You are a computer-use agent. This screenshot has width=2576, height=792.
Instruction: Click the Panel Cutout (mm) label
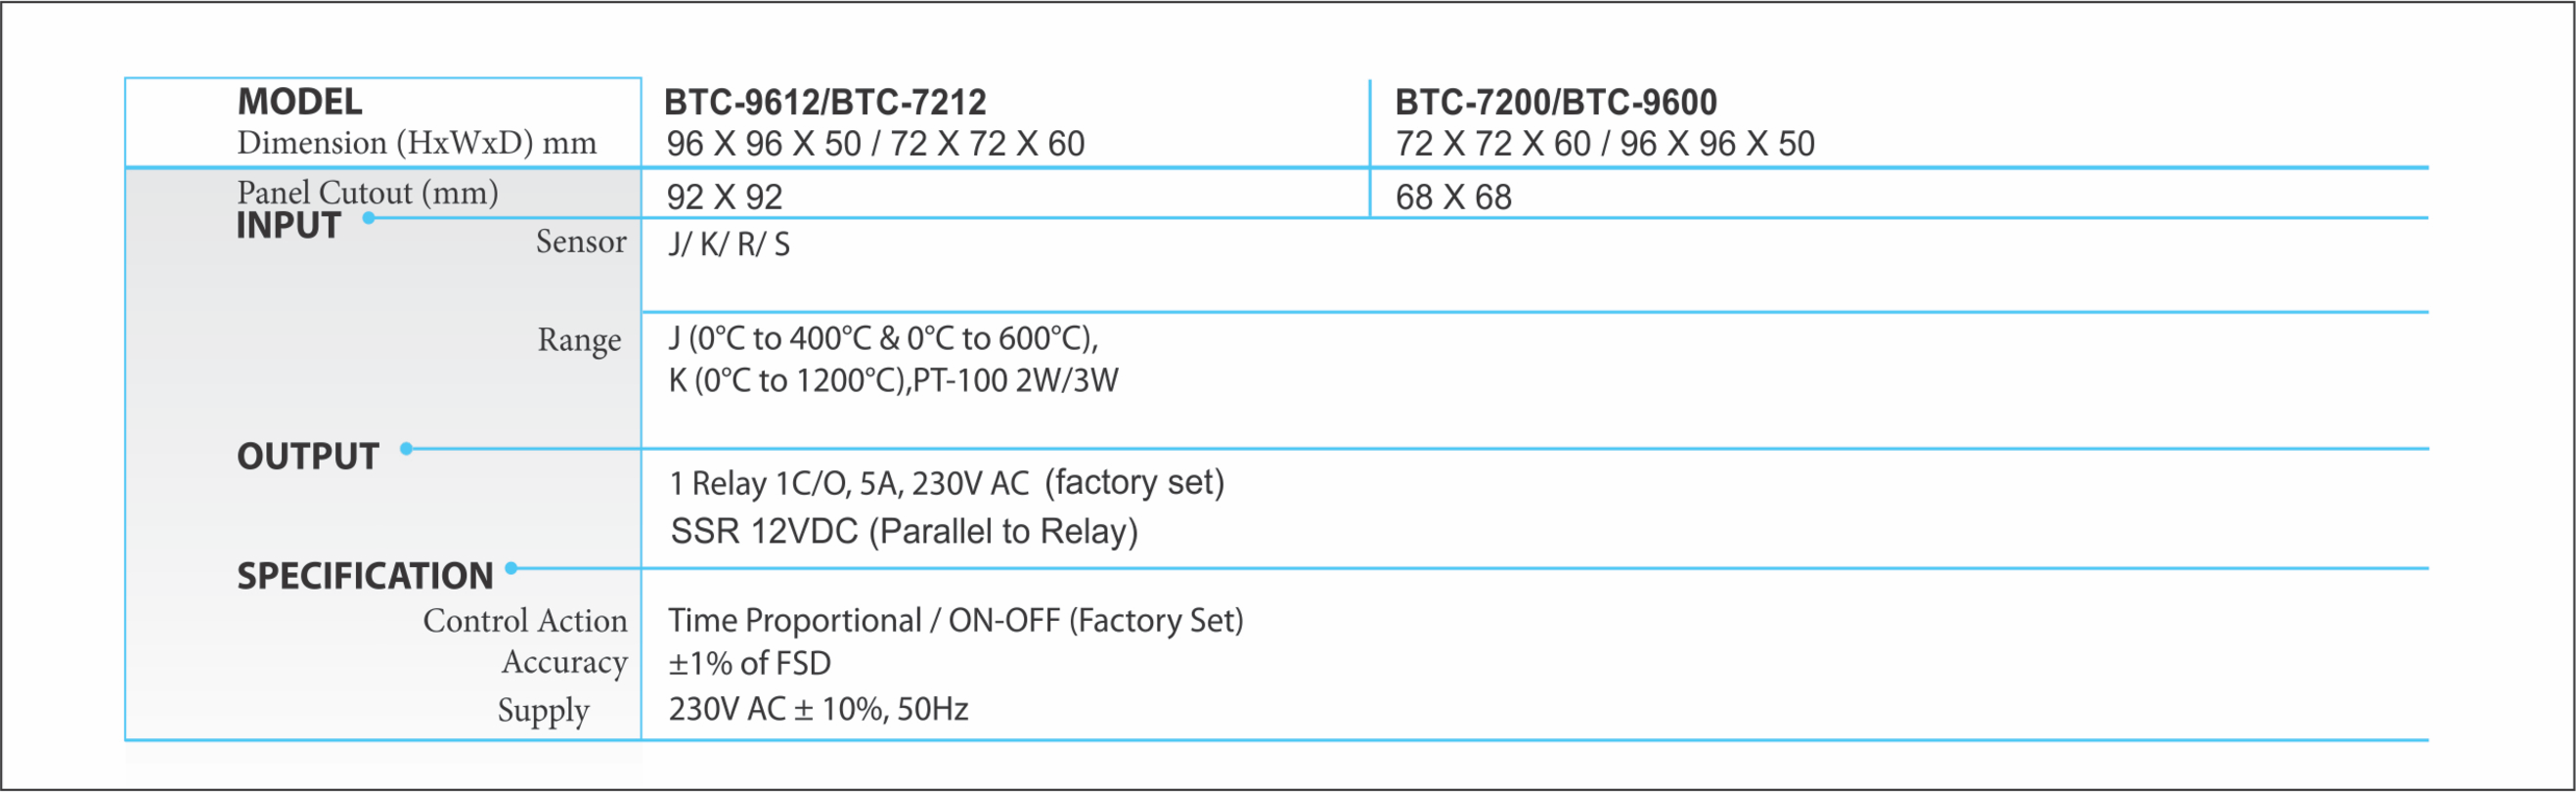point(368,192)
